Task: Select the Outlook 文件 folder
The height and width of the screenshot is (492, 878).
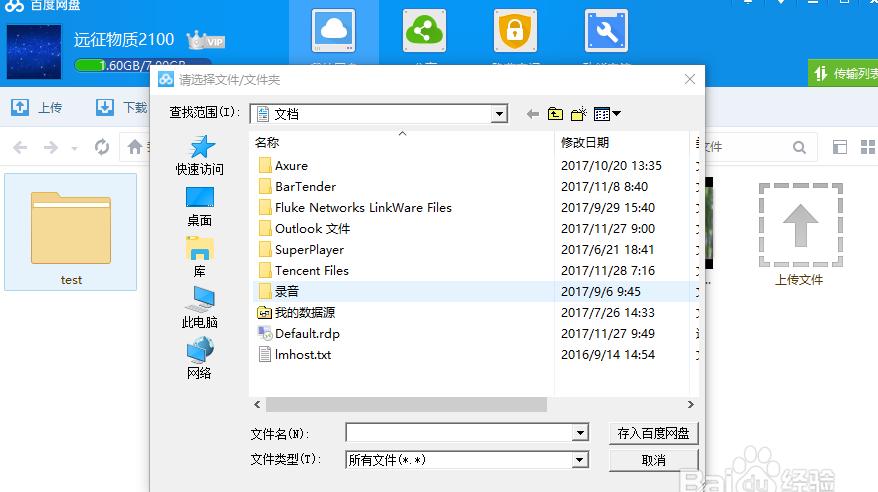Action: (304, 228)
